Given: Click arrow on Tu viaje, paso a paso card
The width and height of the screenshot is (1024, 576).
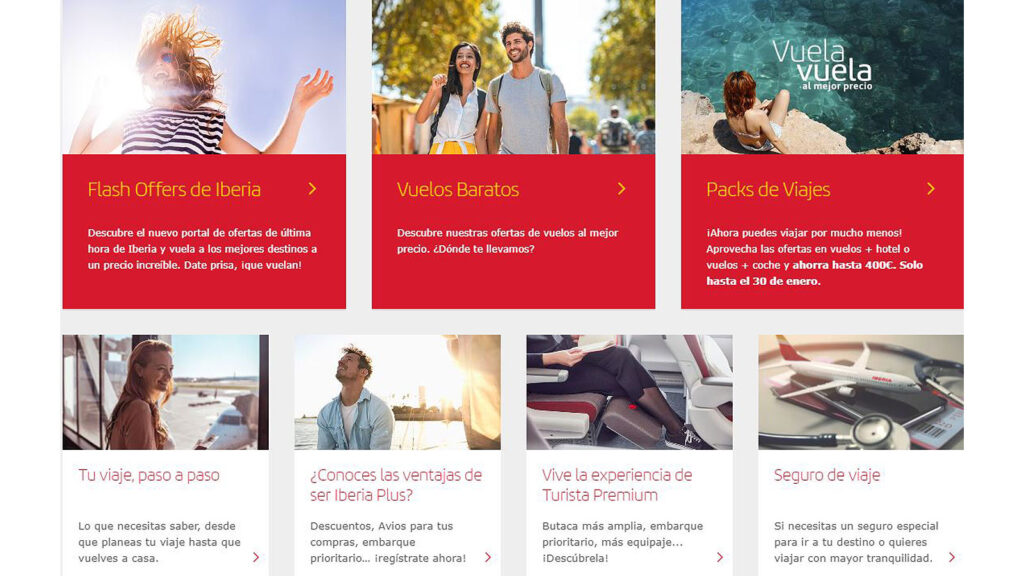Looking at the screenshot, I should tap(256, 557).
